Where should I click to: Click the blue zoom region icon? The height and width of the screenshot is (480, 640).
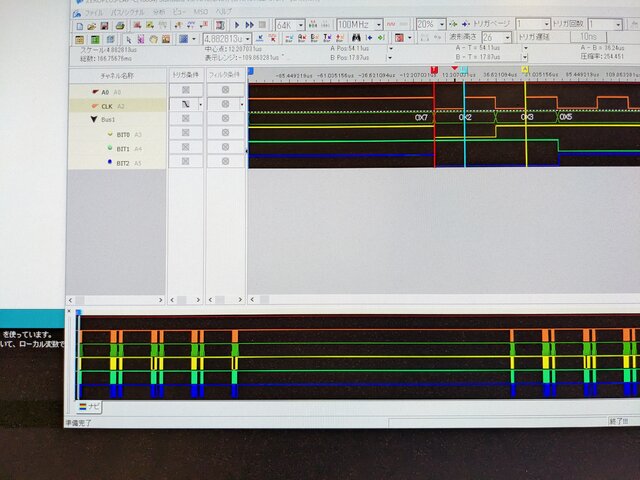coord(183,39)
